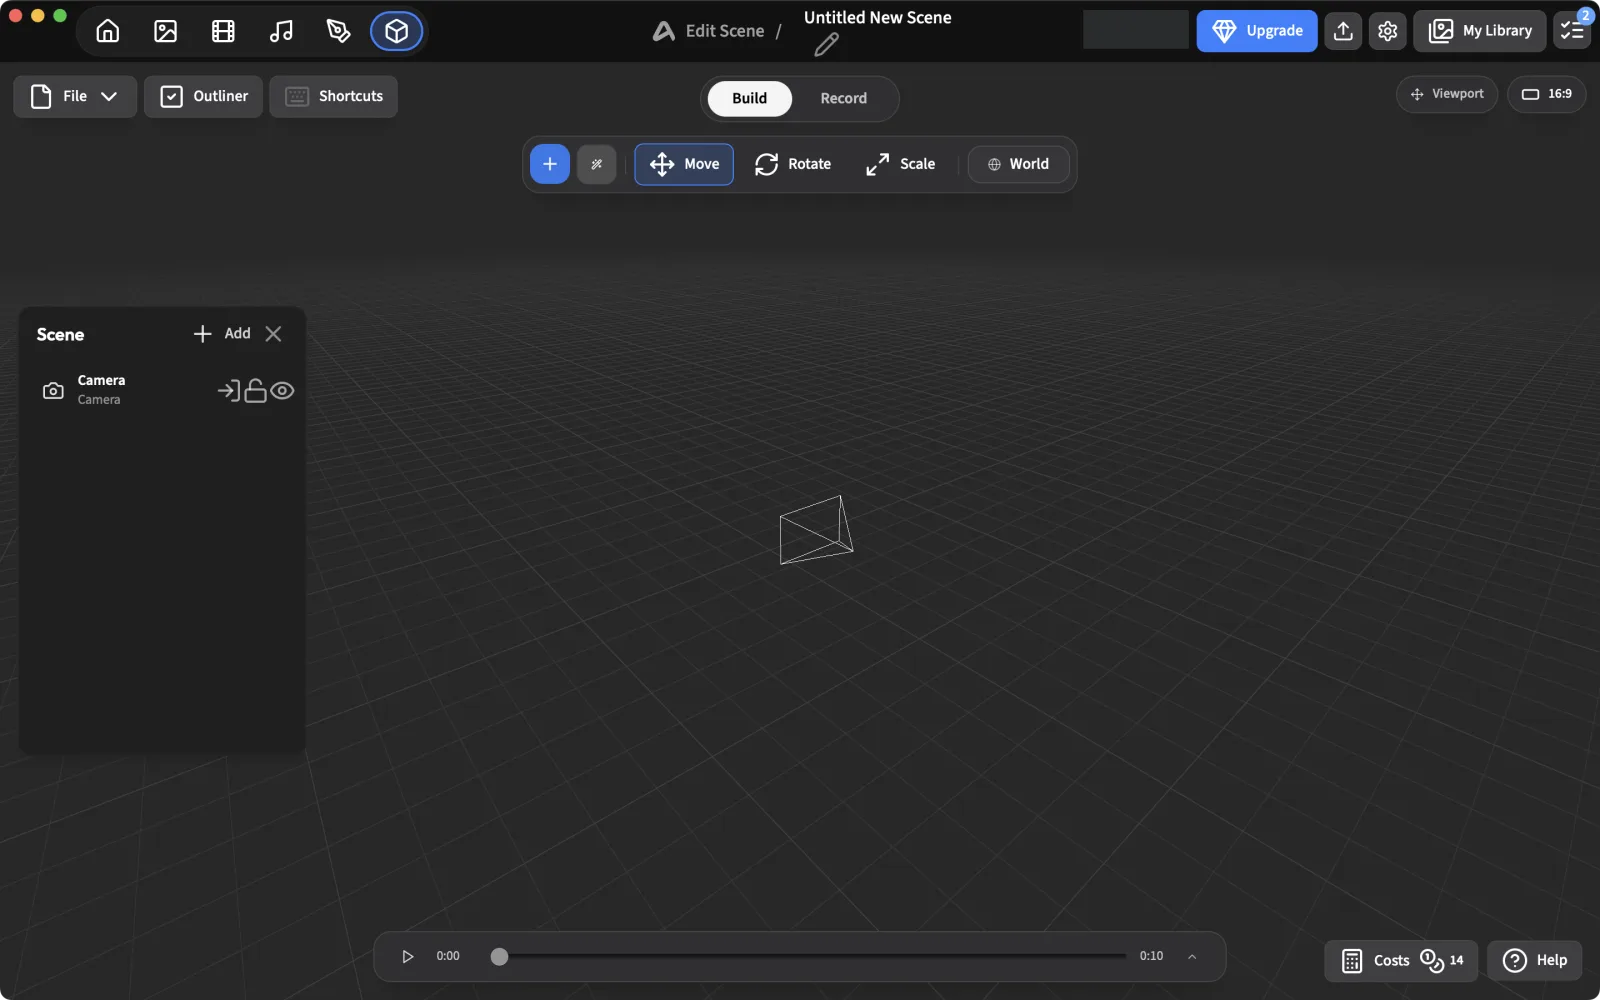Click the blue plus add-object button

(550, 164)
